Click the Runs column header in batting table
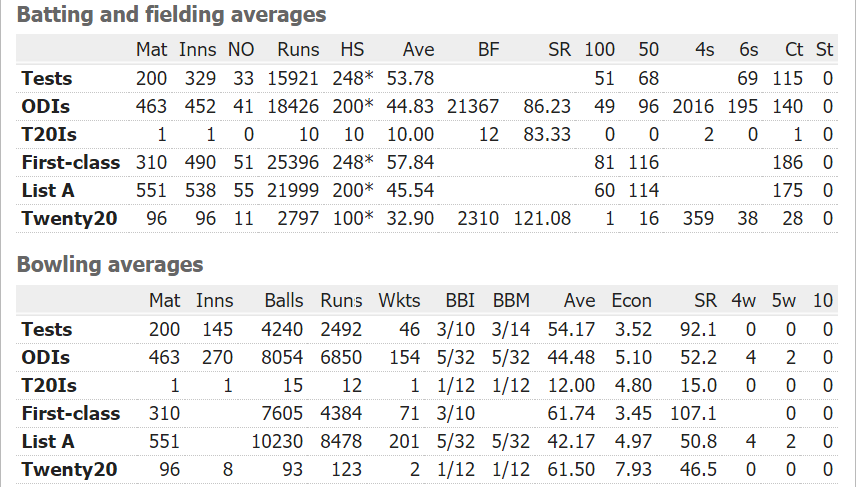Image resolution: width=856 pixels, height=487 pixels. (x=298, y=50)
